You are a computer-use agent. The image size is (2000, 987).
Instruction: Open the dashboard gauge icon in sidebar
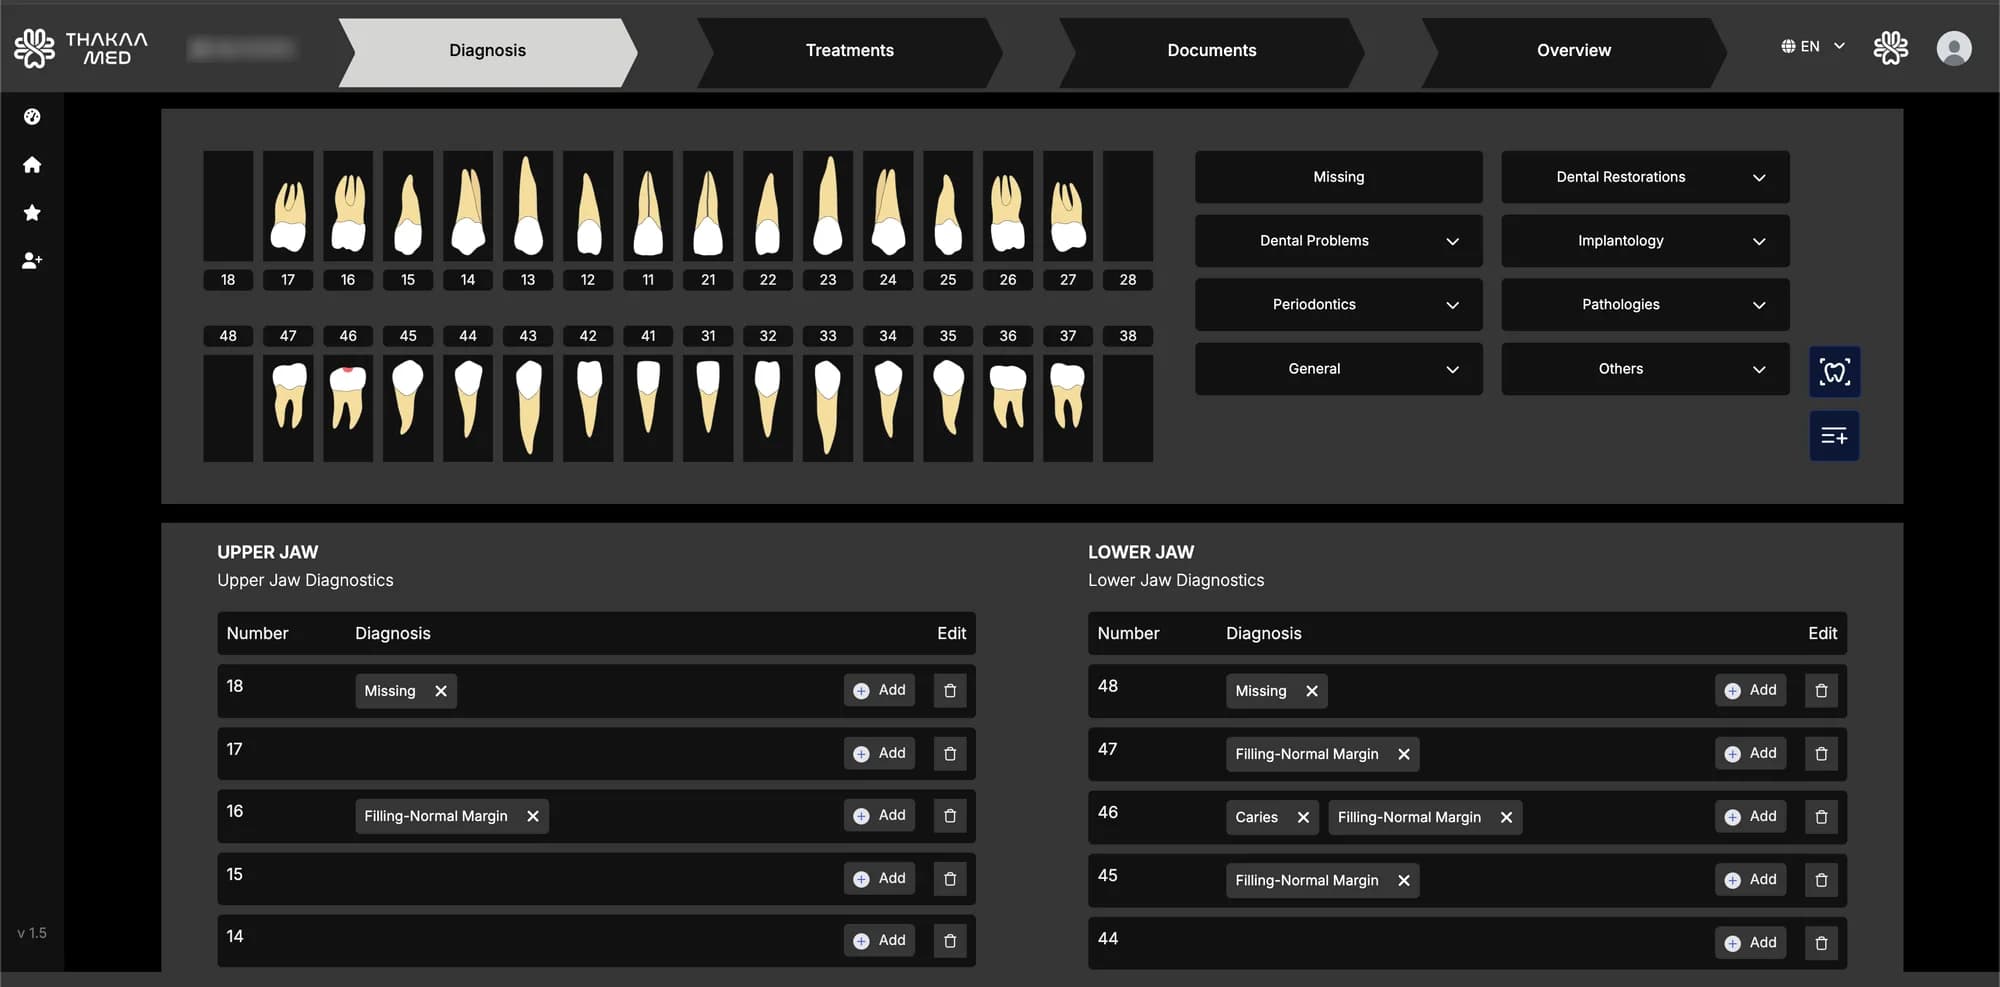click(x=32, y=117)
